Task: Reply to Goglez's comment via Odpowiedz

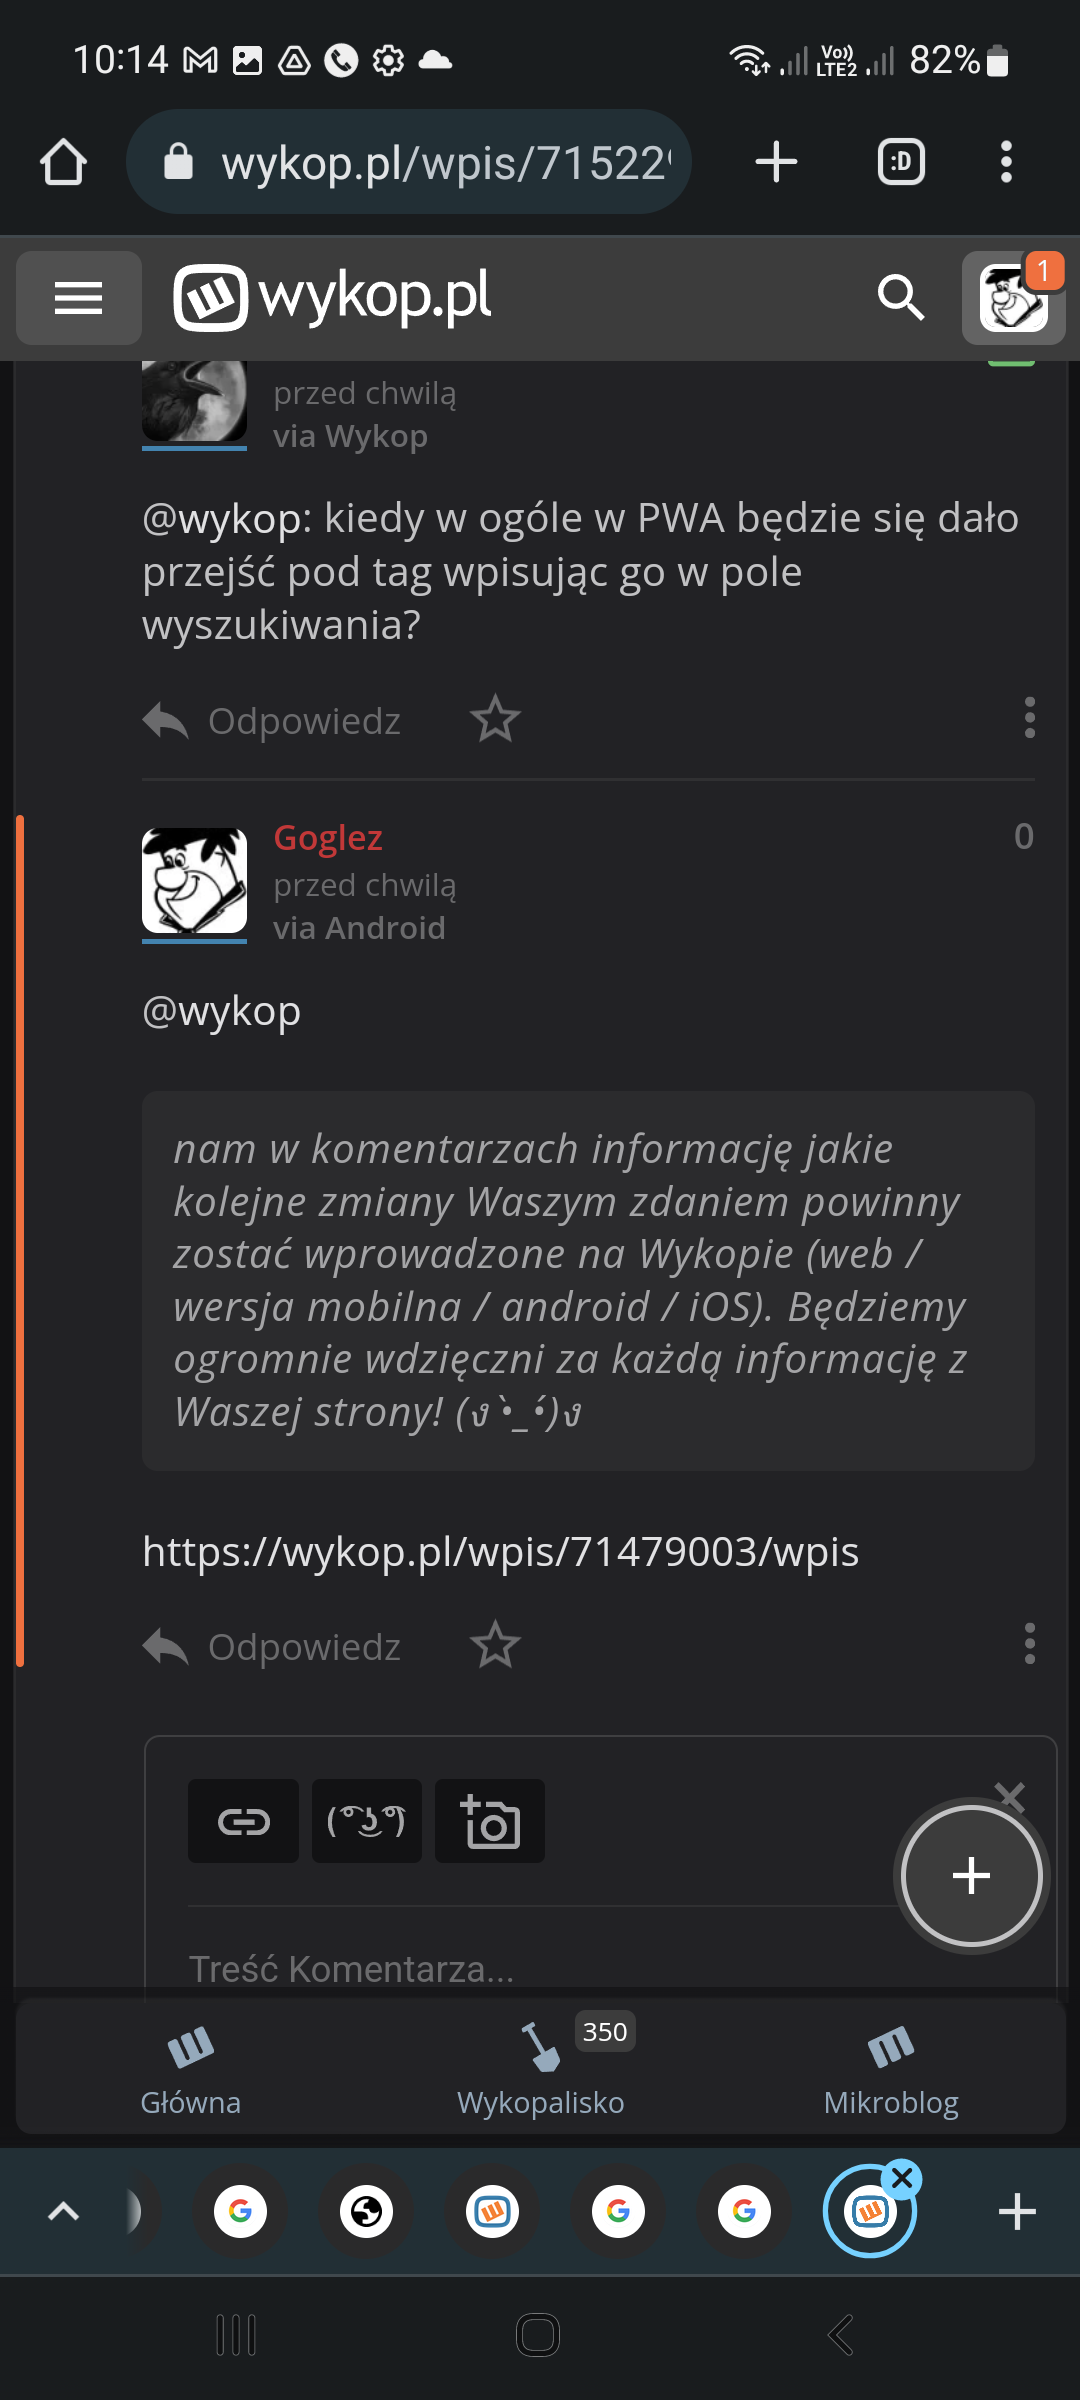Action: [x=272, y=1646]
